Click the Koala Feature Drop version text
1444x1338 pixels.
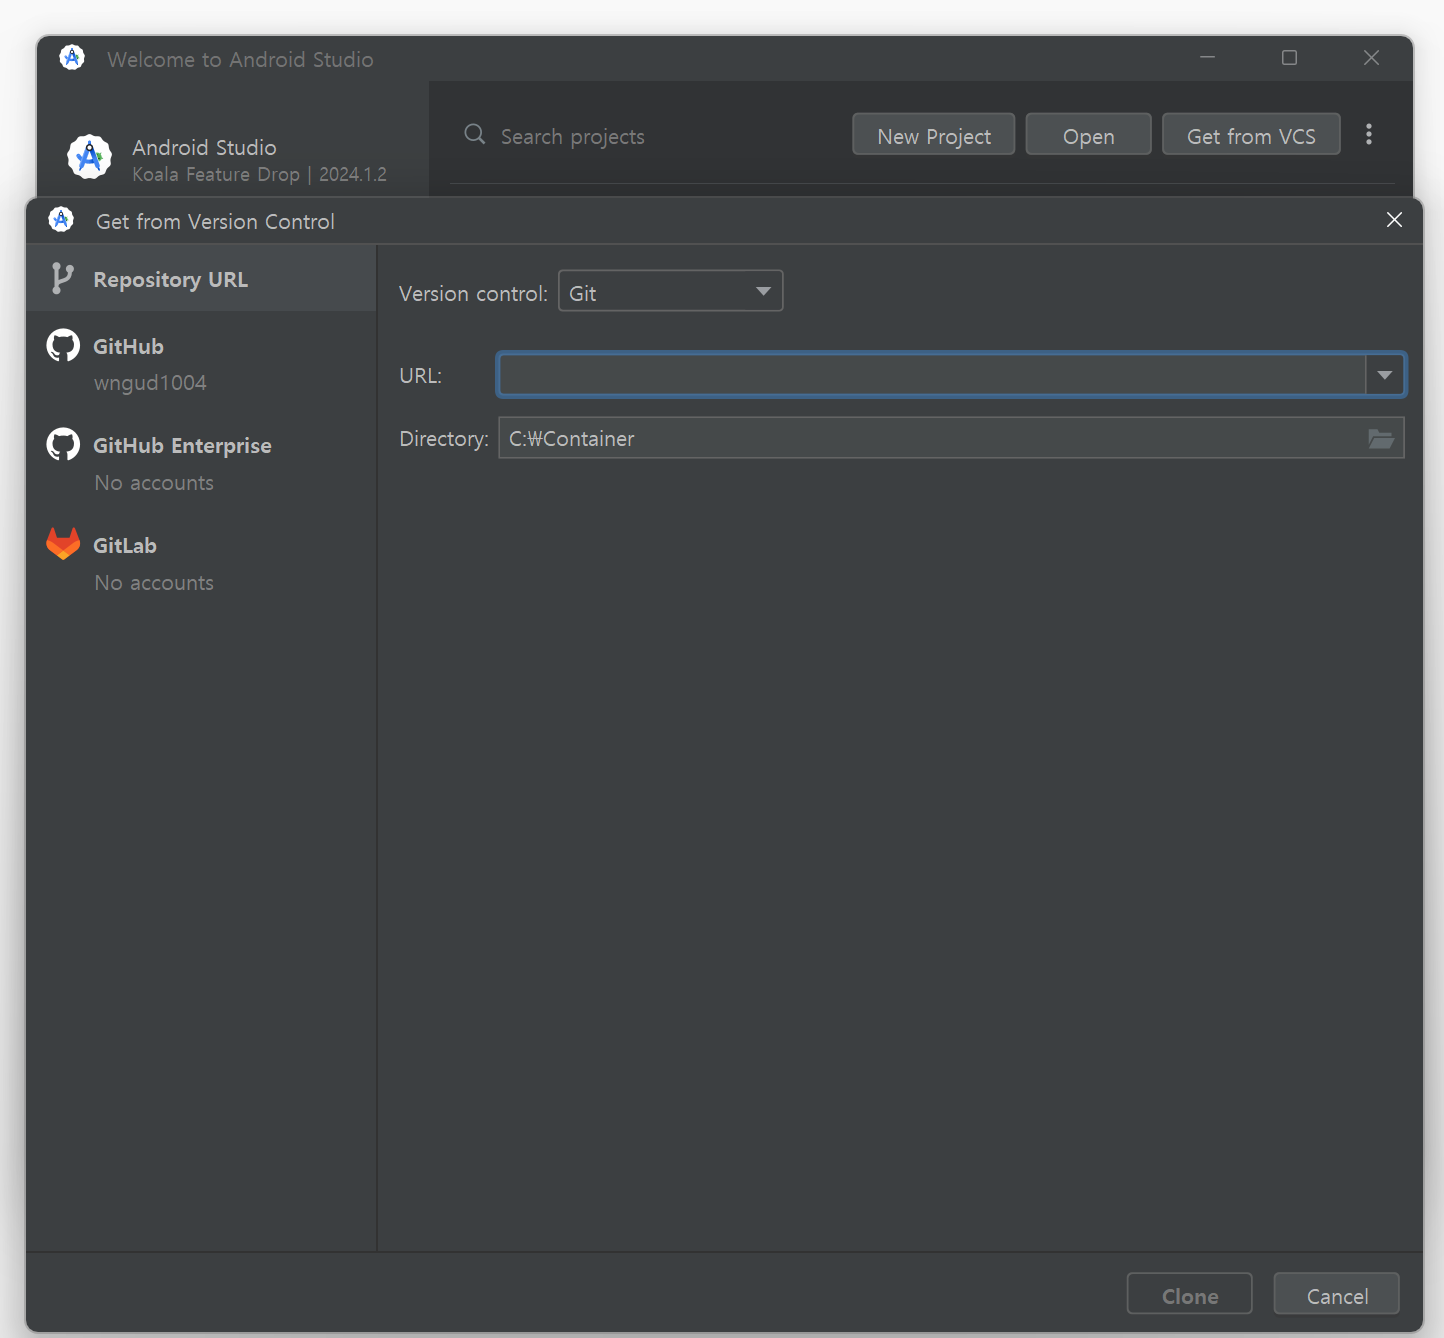coord(259,174)
